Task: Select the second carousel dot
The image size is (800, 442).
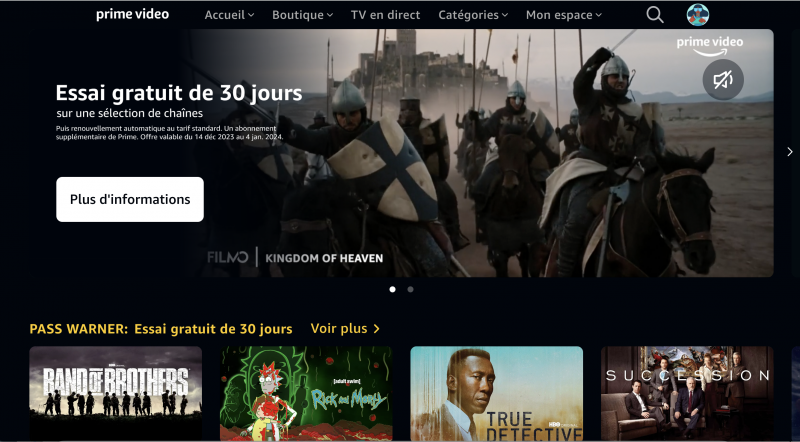Action: (x=410, y=289)
